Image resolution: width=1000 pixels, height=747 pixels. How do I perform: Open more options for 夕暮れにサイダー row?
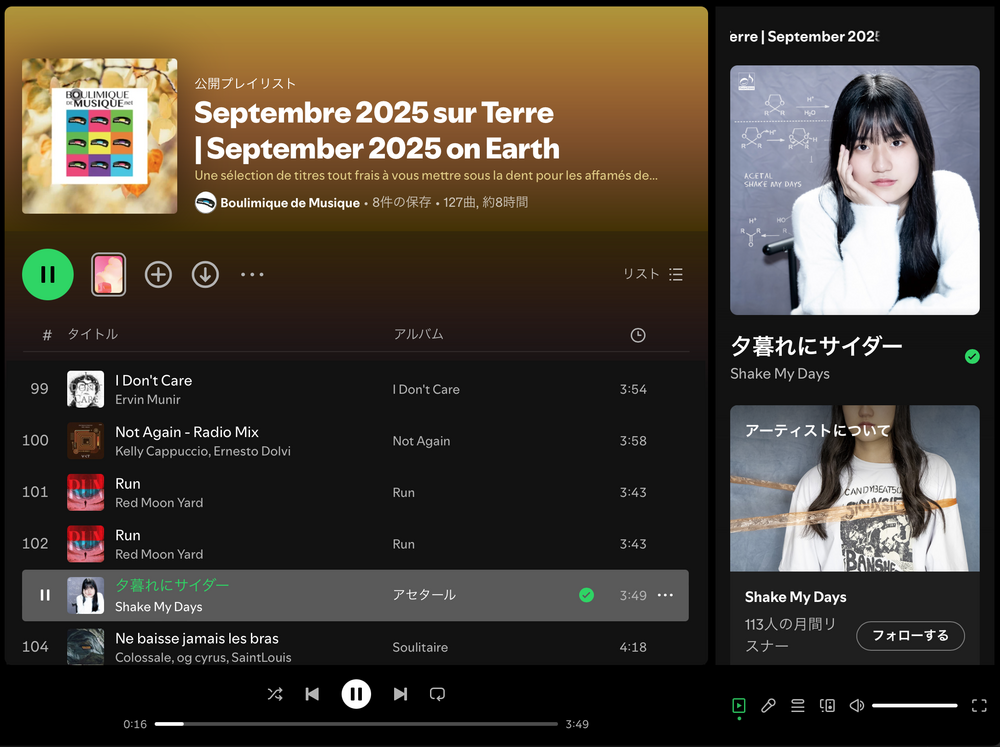pos(665,595)
